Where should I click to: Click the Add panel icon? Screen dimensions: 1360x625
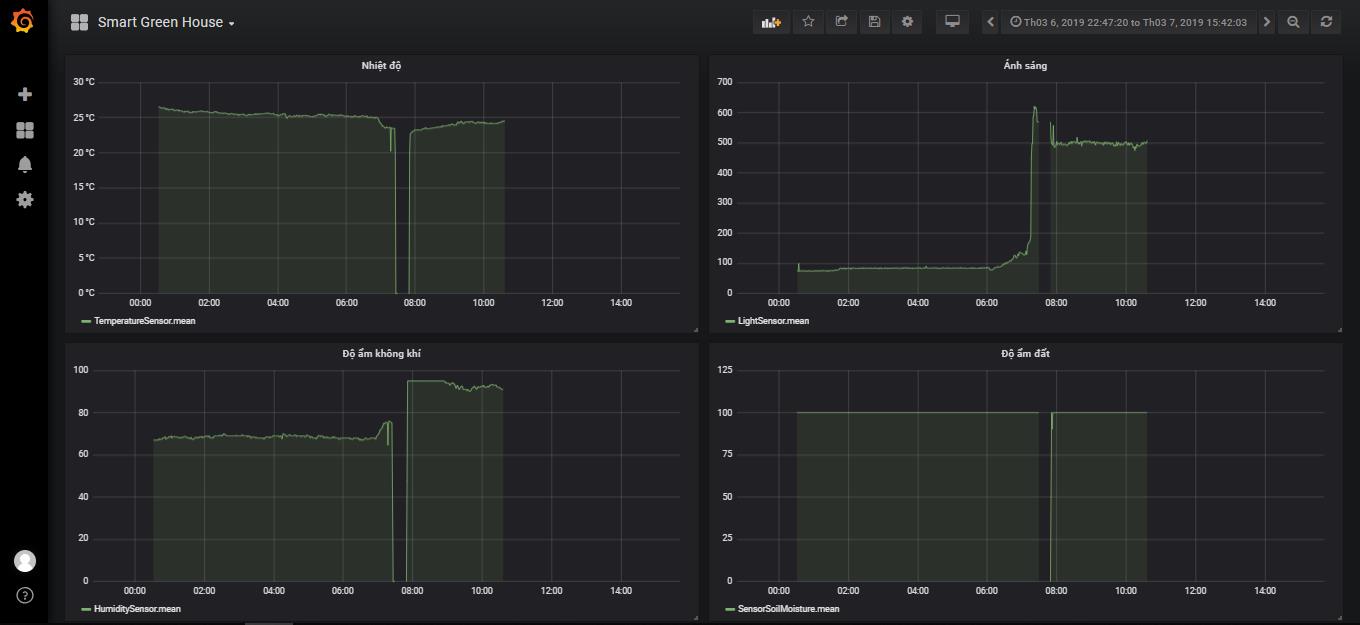point(770,22)
